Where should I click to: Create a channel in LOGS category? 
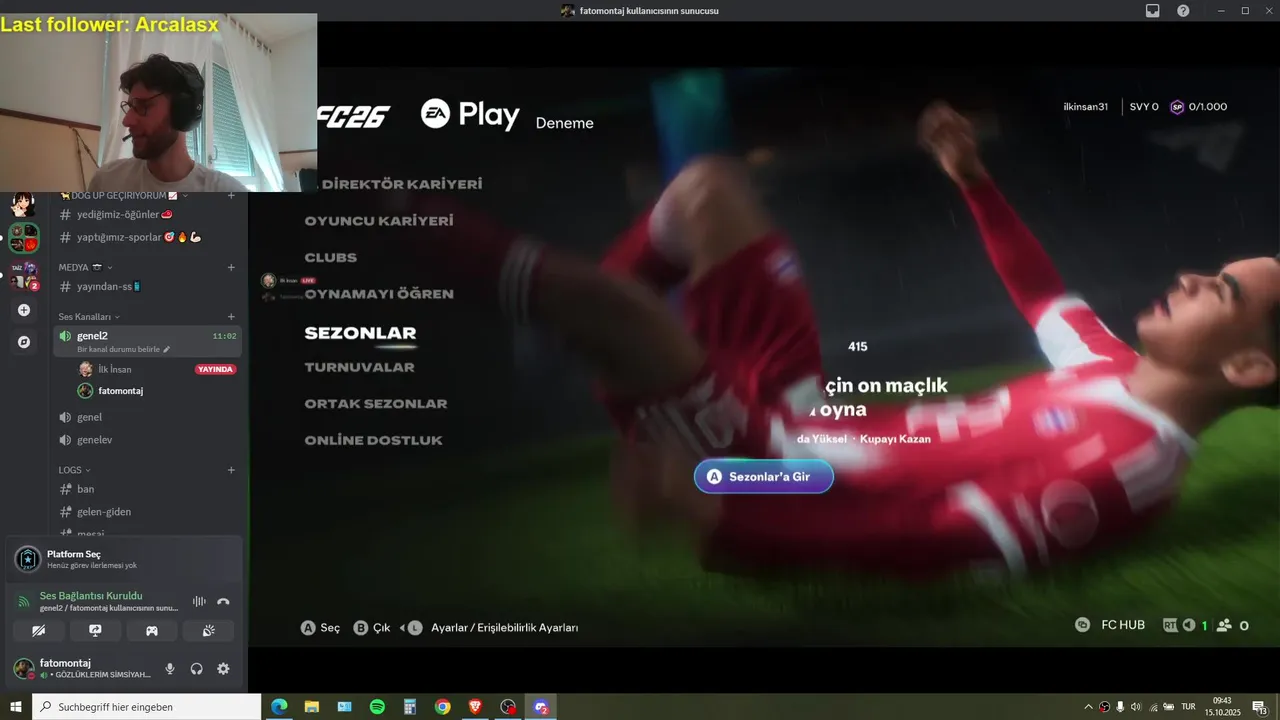pyautogui.click(x=231, y=469)
